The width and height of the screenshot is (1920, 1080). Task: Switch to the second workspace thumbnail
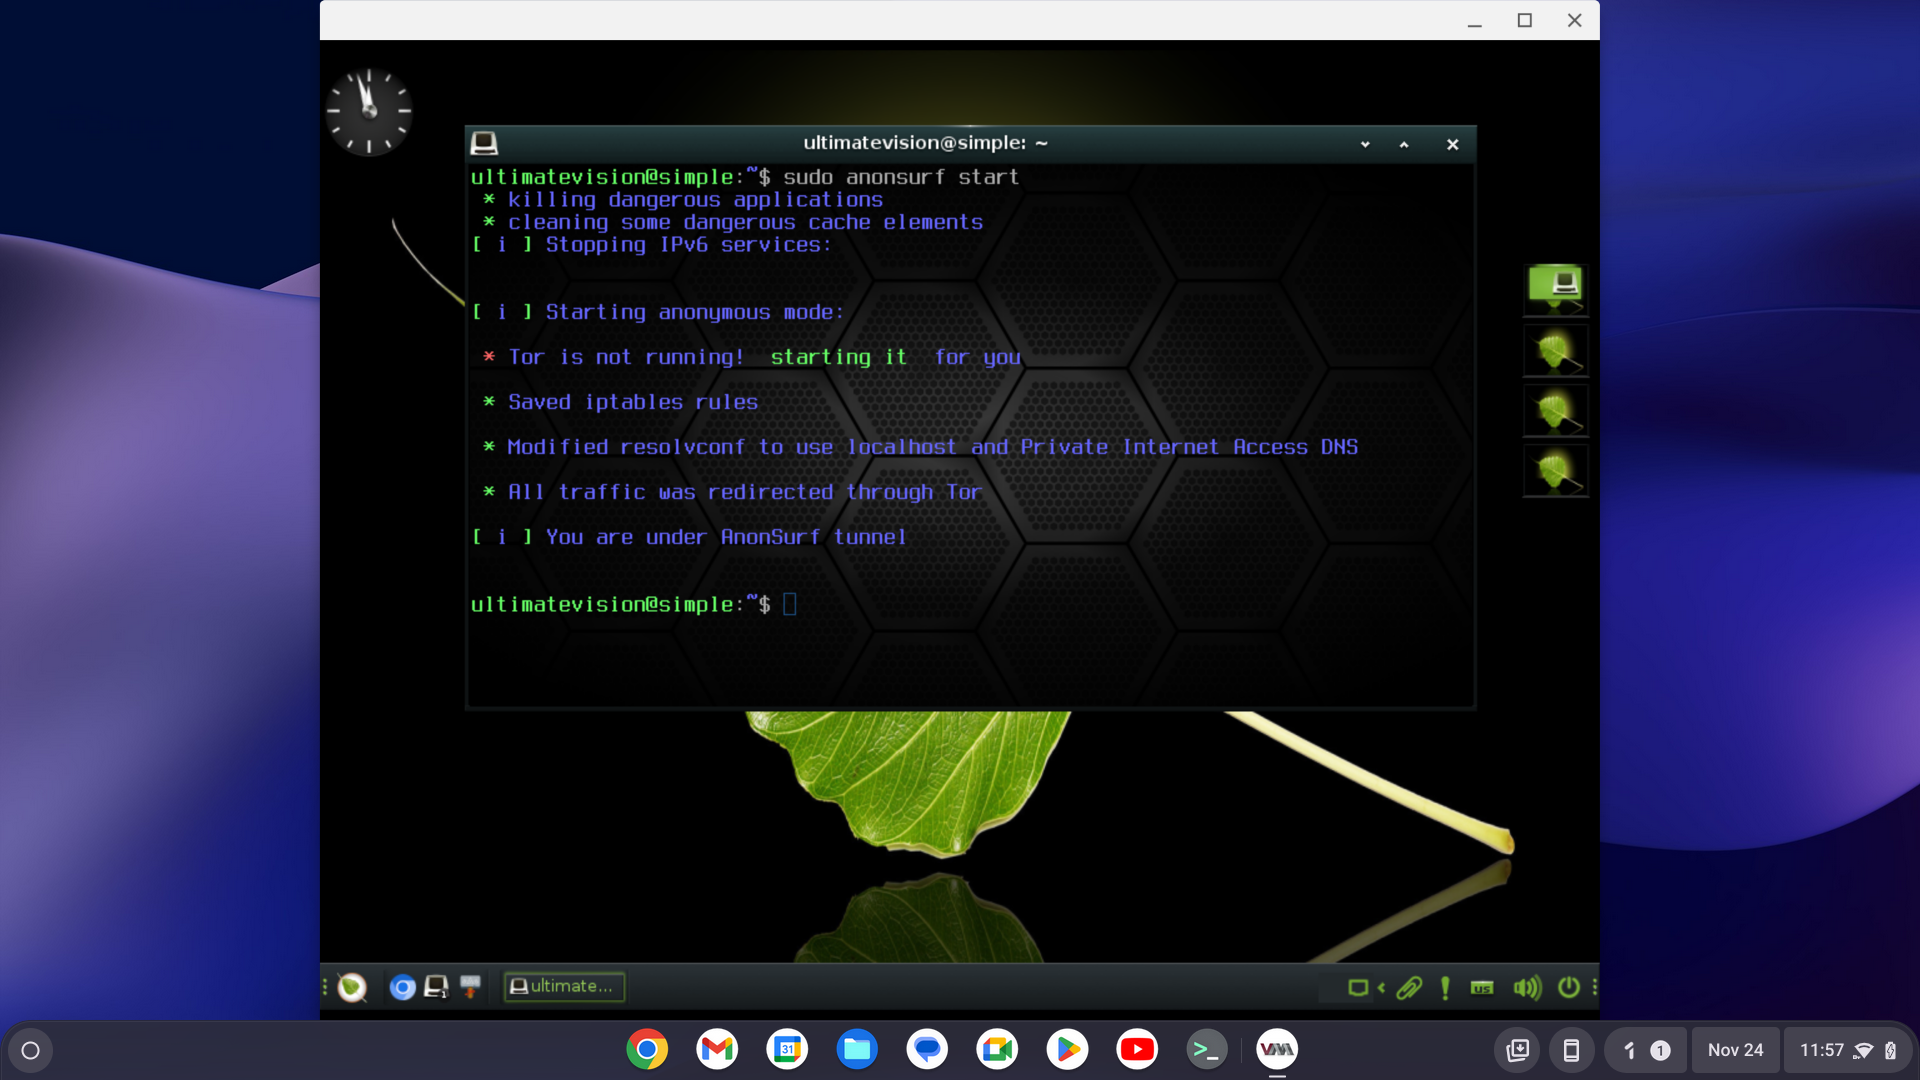(x=1555, y=351)
